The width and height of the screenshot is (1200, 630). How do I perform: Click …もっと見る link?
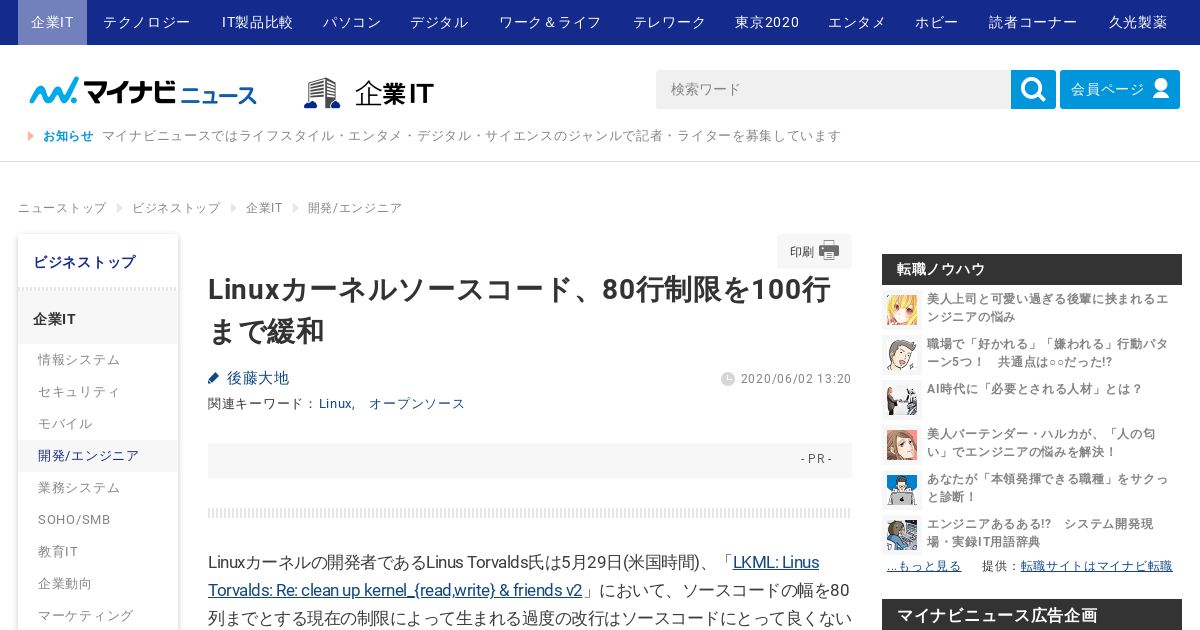[x=924, y=566]
